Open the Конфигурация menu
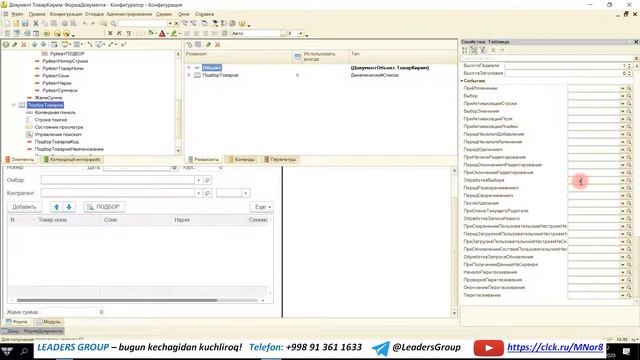 click(66, 14)
